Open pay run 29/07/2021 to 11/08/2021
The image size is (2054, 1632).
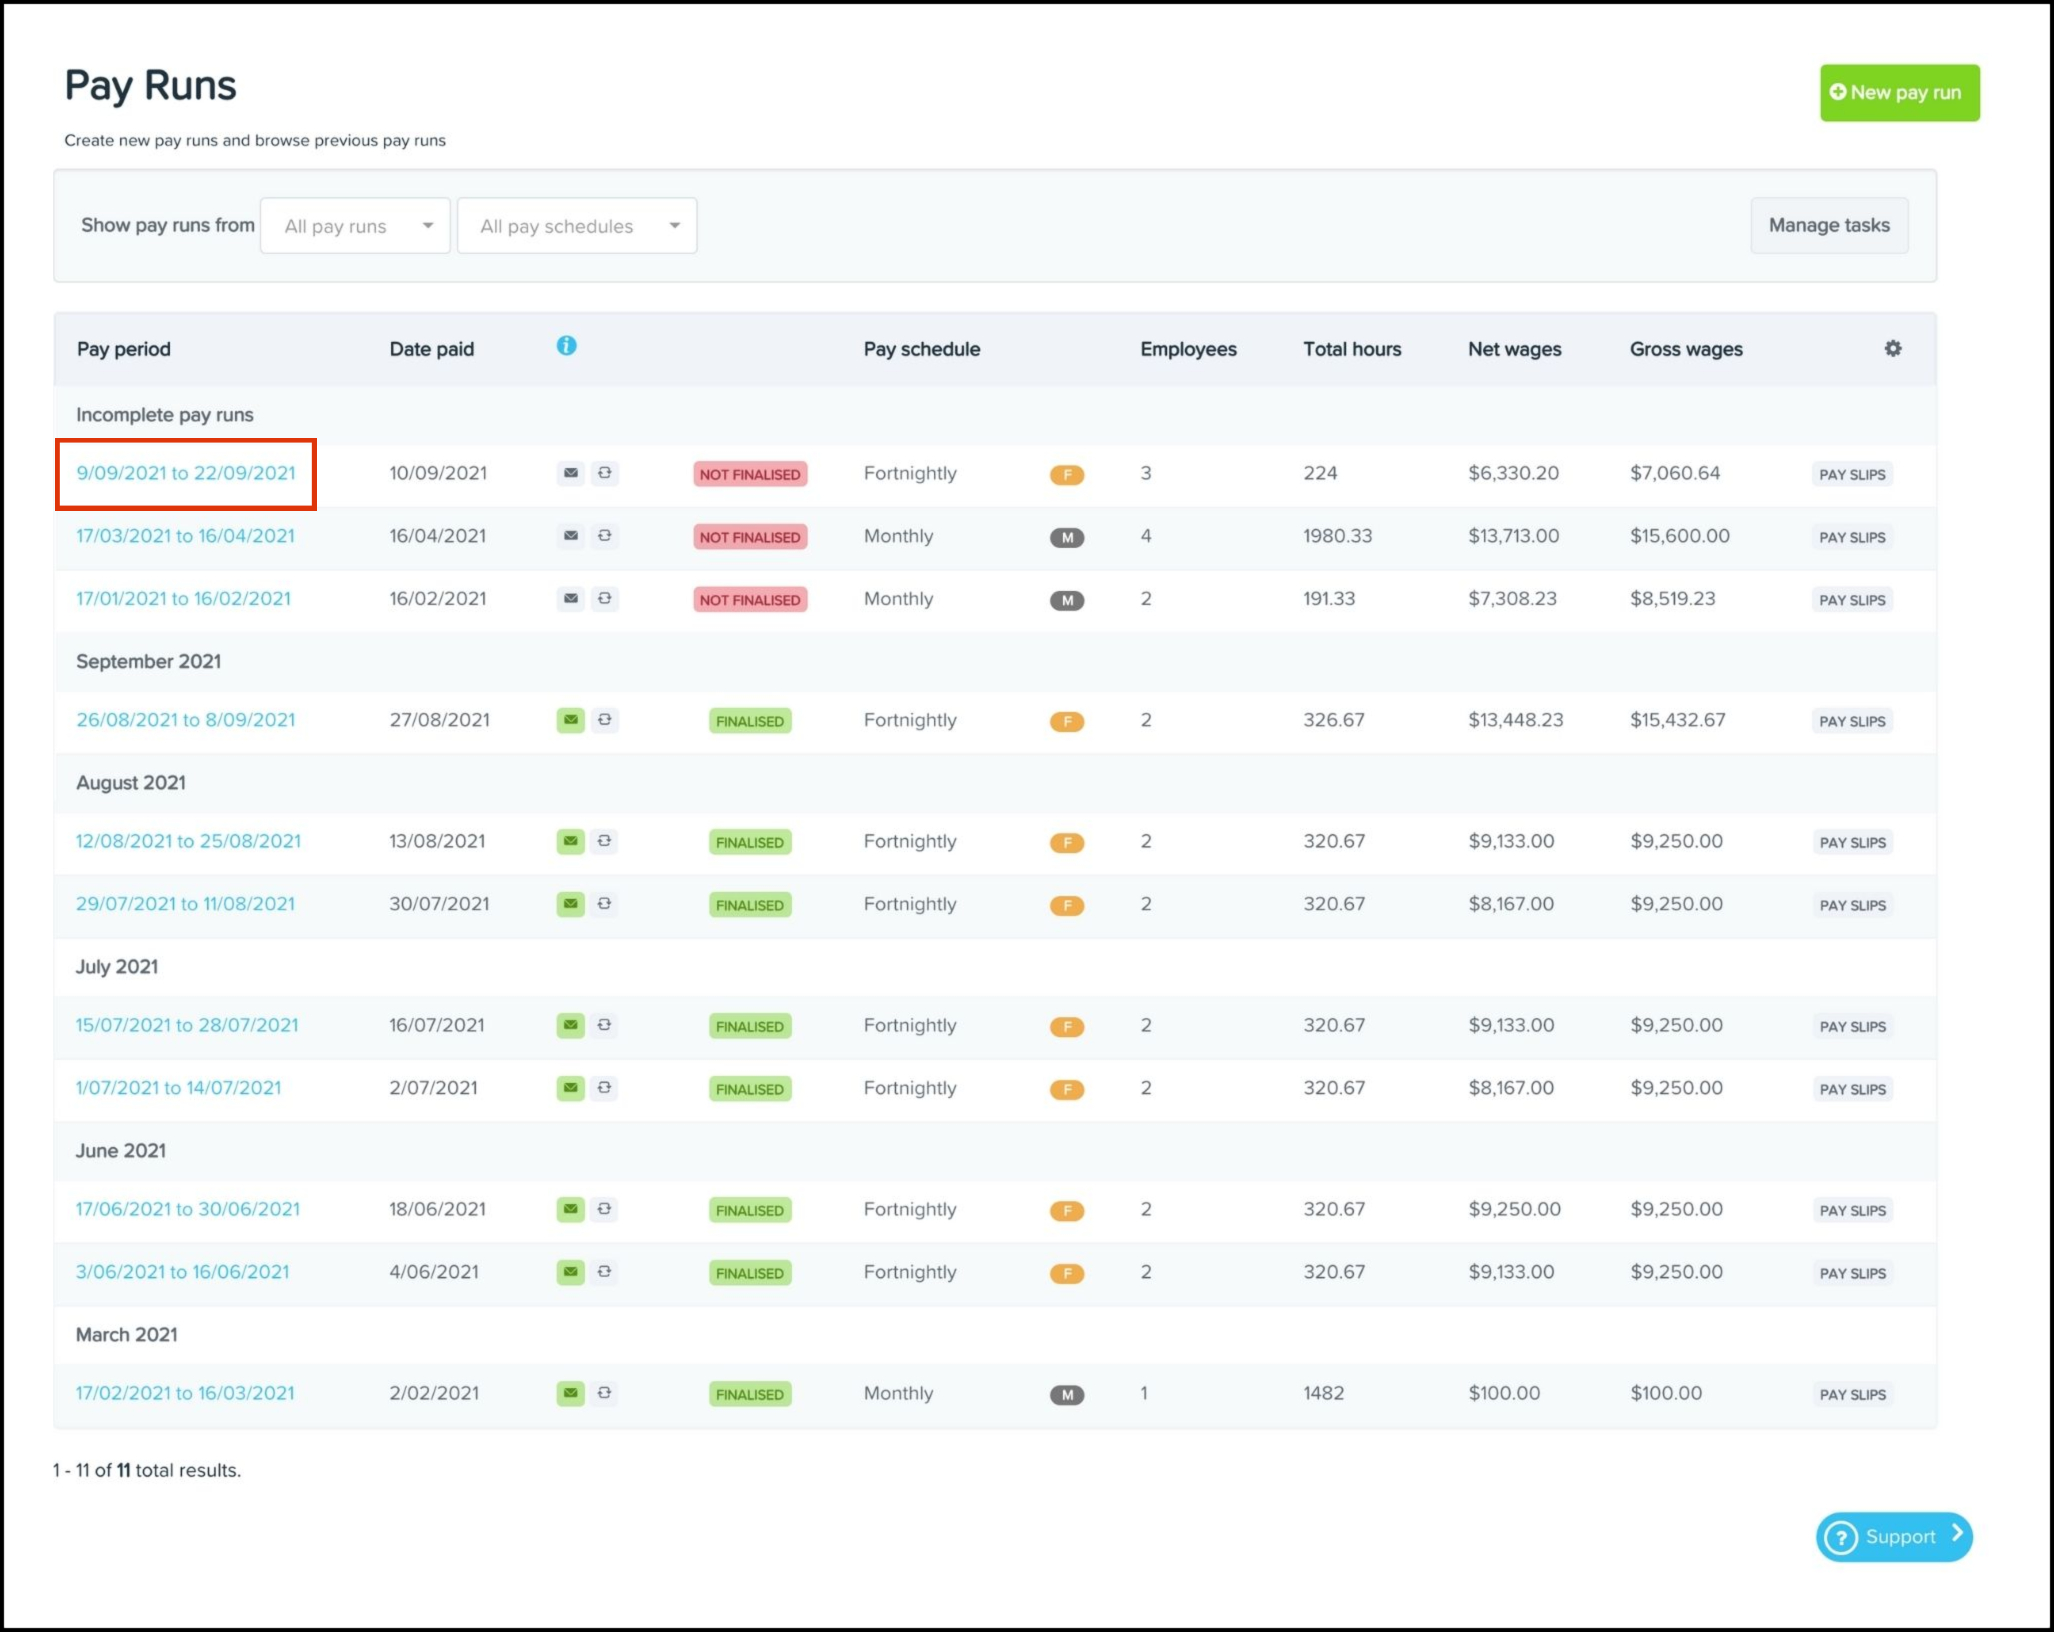[x=185, y=904]
